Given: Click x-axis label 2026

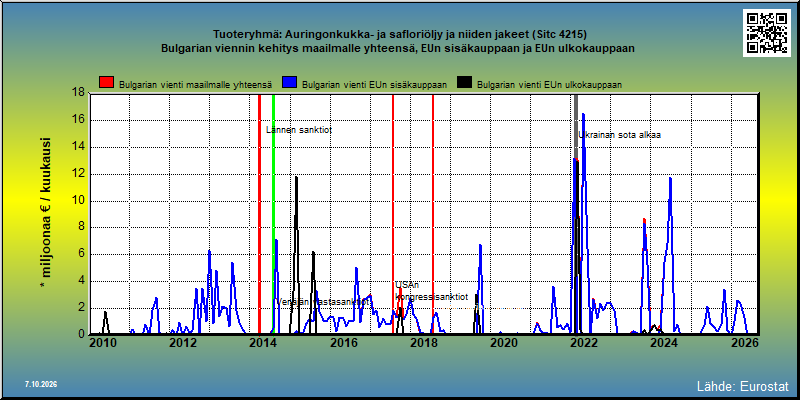Looking at the screenshot, I should 745,343.
